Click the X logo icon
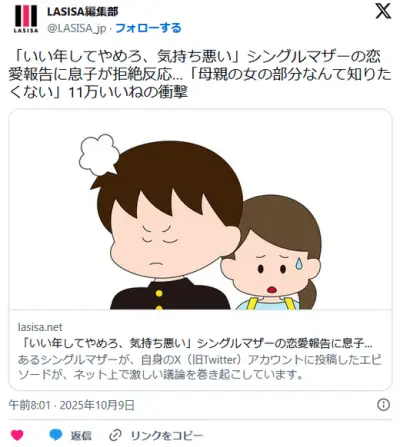The width and height of the screenshot is (400, 447). (x=383, y=12)
